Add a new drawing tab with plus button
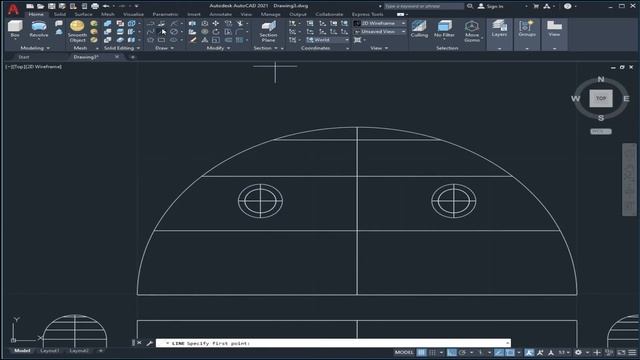Screen dimensions: 640x360 click(133, 57)
